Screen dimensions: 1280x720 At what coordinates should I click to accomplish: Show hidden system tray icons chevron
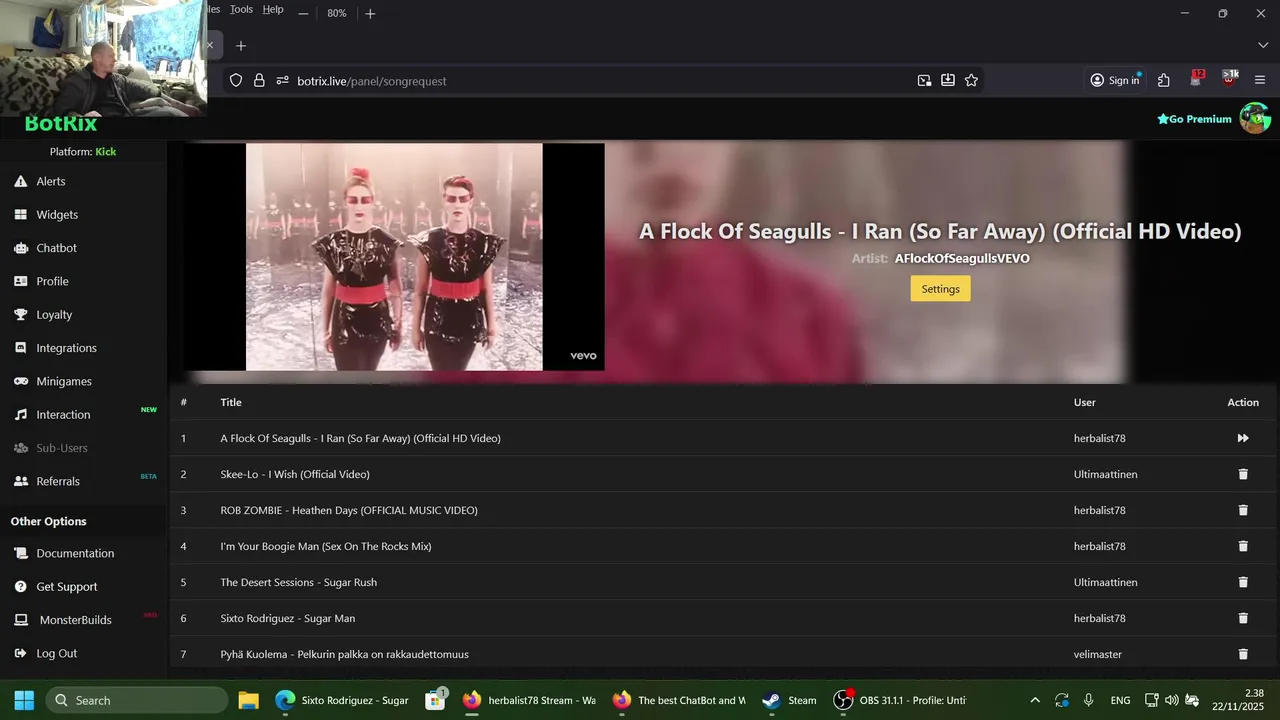tap(1035, 700)
